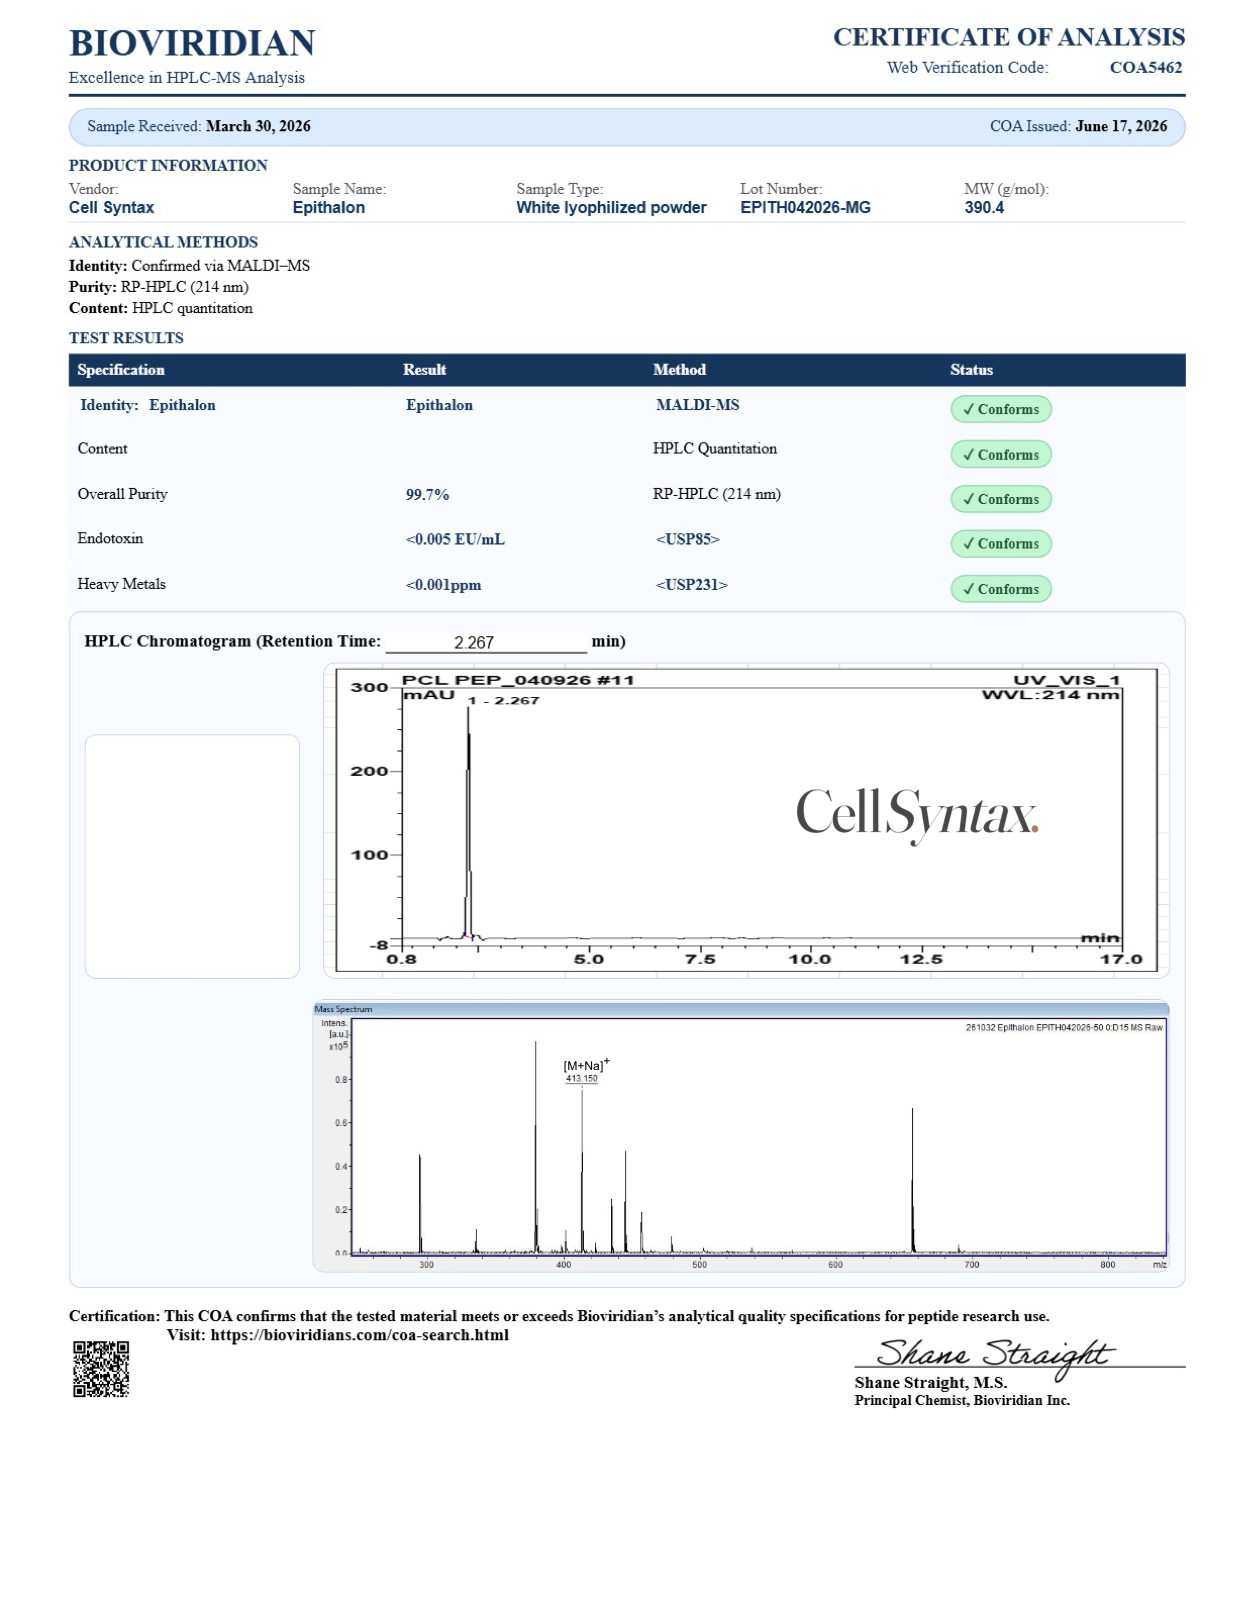Click the retention time field 2.267
The height and width of the screenshot is (1600, 1236).
pos(486,642)
